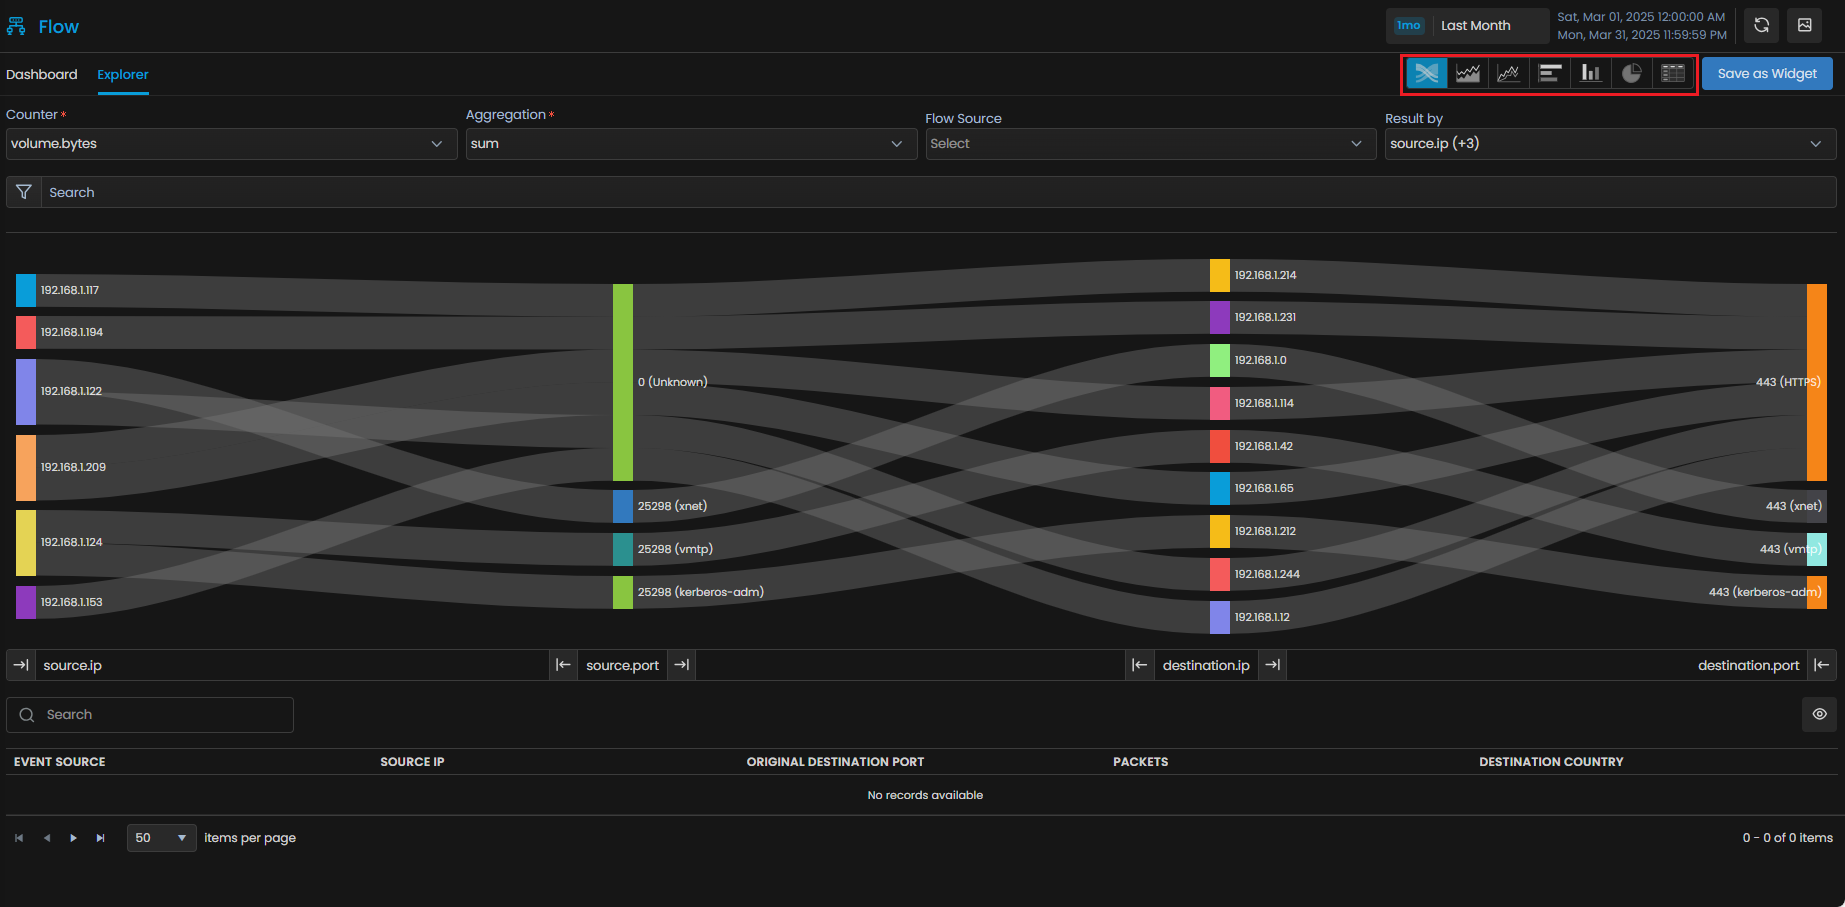The height and width of the screenshot is (907, 1845).
Task: Click the right arrow icon beside source.port
Action: click(682, 665)
